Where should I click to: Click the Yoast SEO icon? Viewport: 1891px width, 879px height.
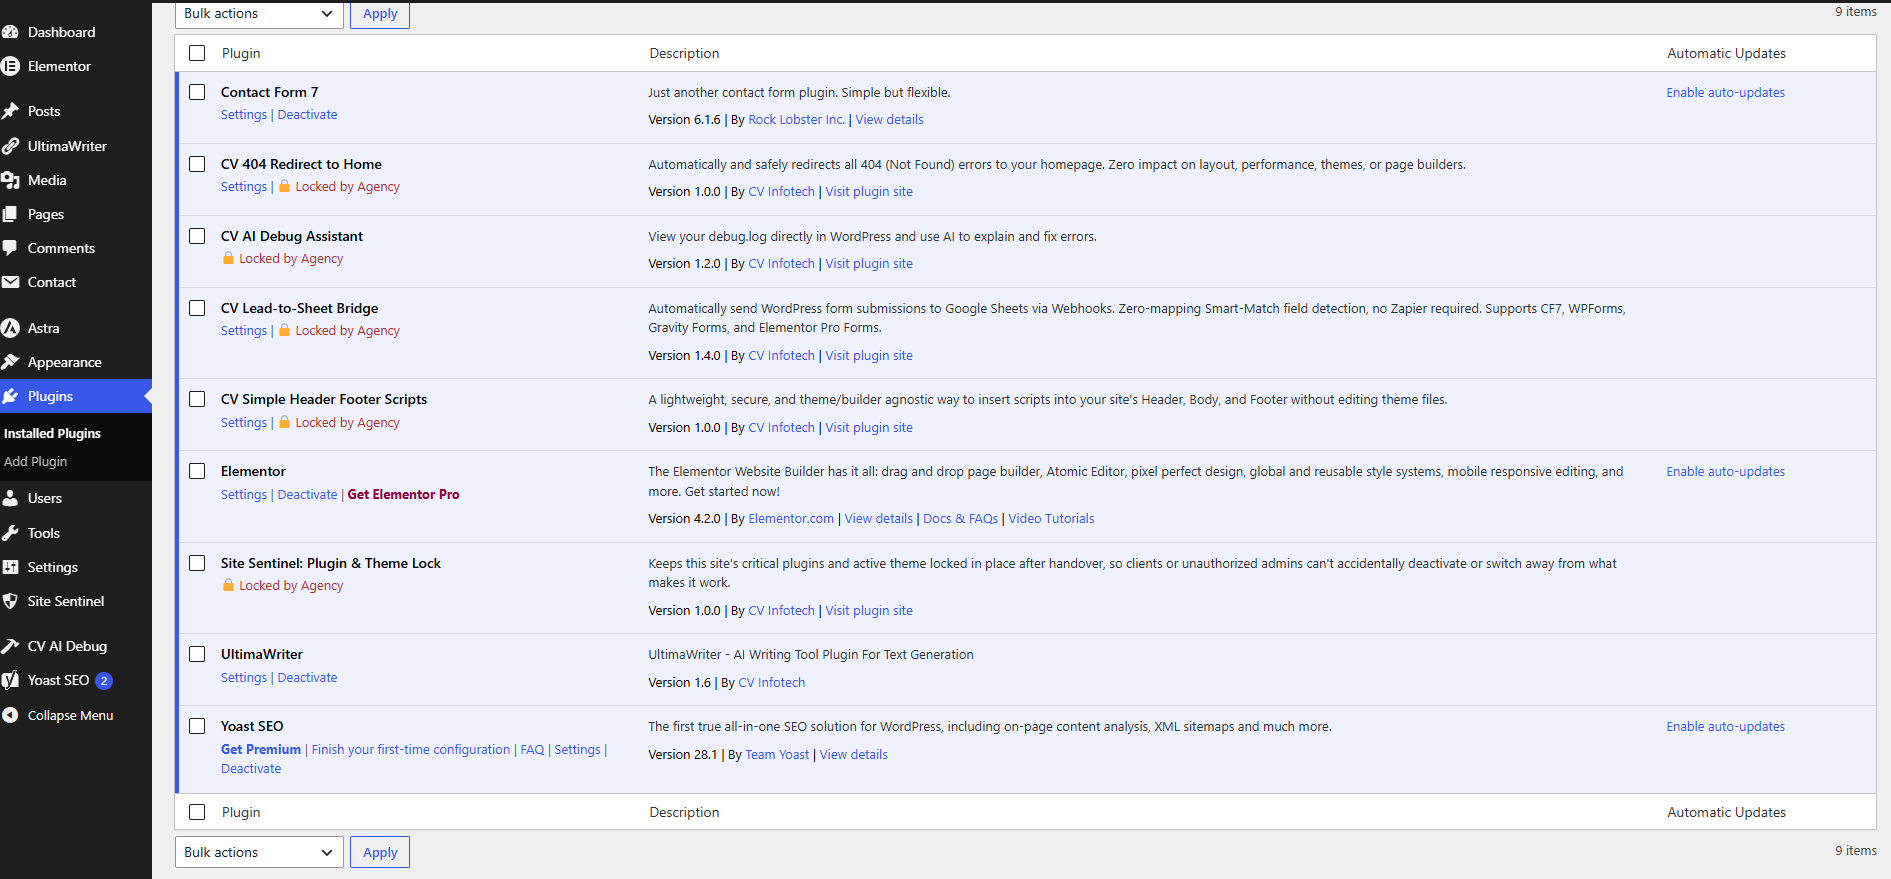click(11, 680)
